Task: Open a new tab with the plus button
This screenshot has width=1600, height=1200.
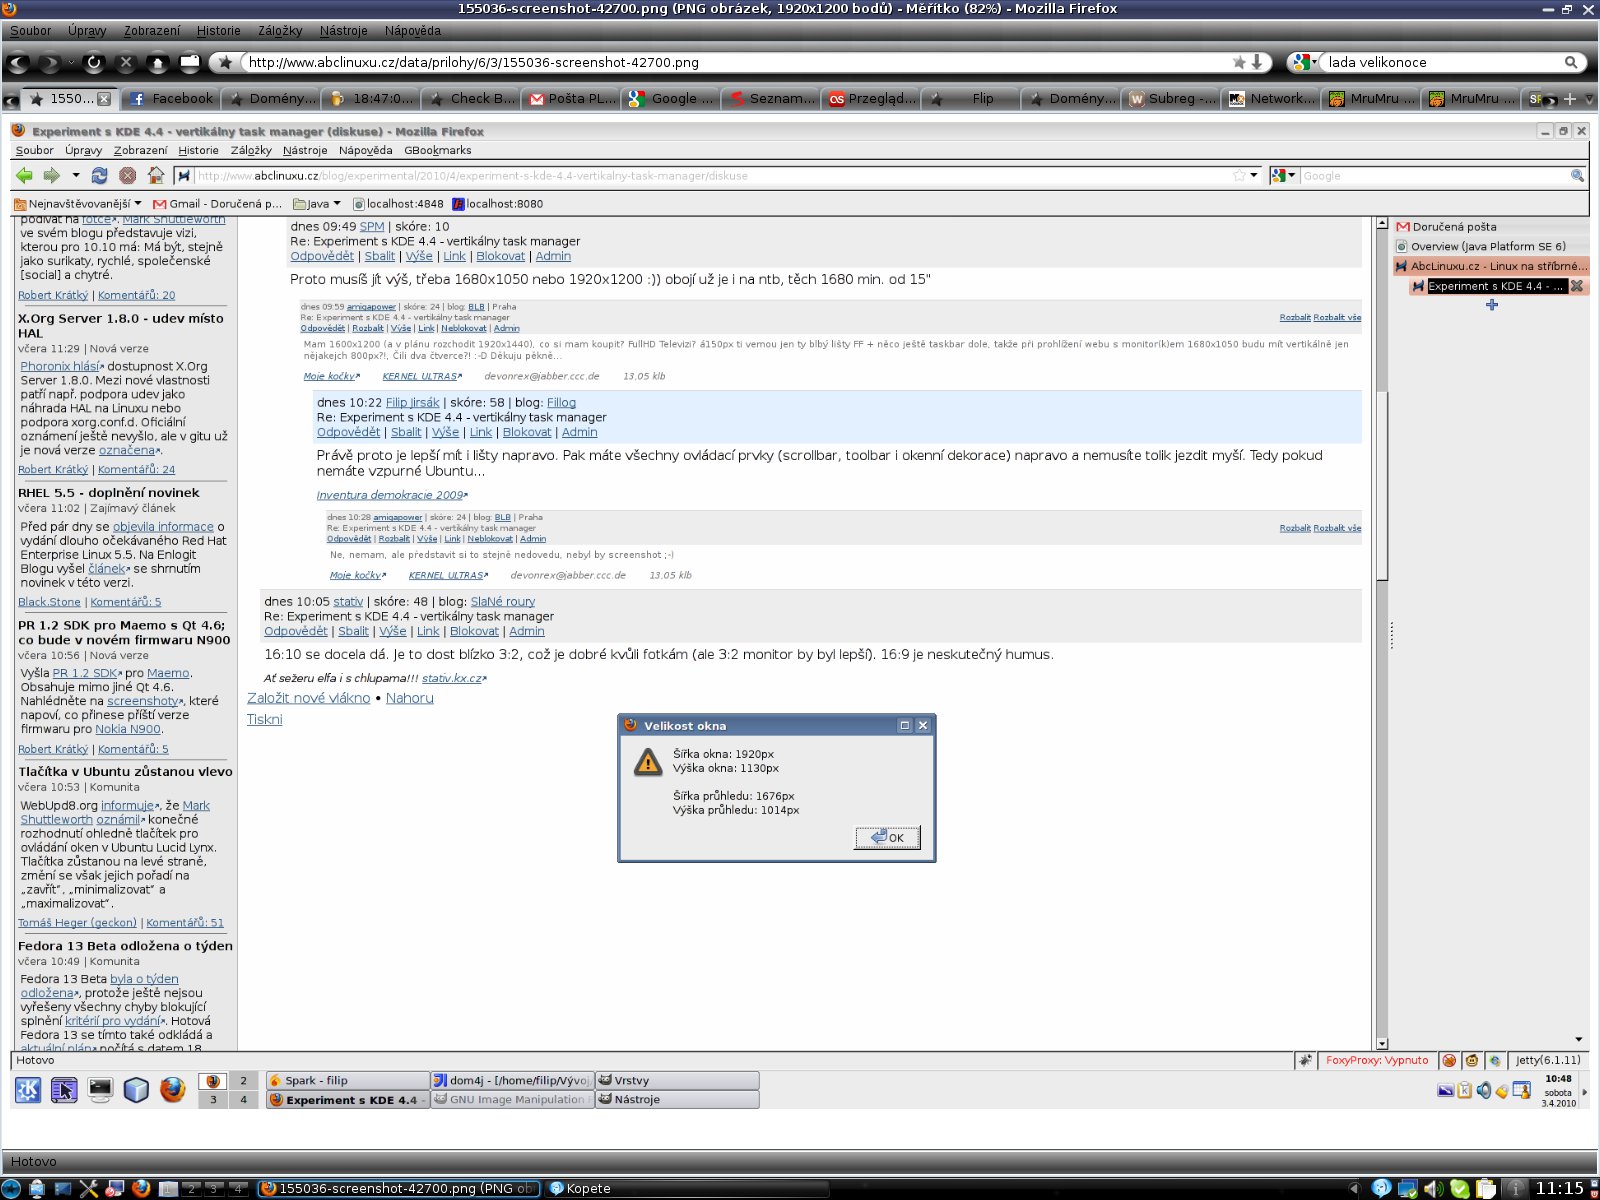Action: pyautogui.click(x=1570, y=99)
